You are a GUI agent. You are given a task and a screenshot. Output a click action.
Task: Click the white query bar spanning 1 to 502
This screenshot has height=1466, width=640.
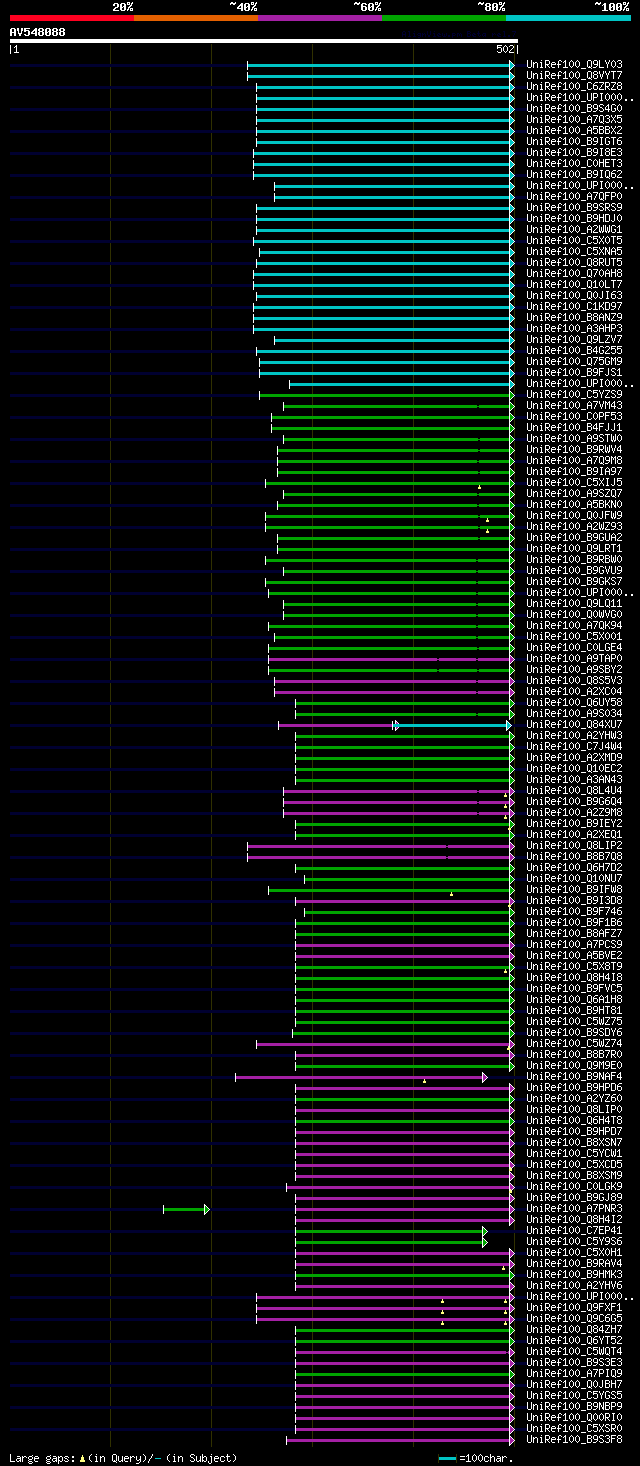(263, 41)
